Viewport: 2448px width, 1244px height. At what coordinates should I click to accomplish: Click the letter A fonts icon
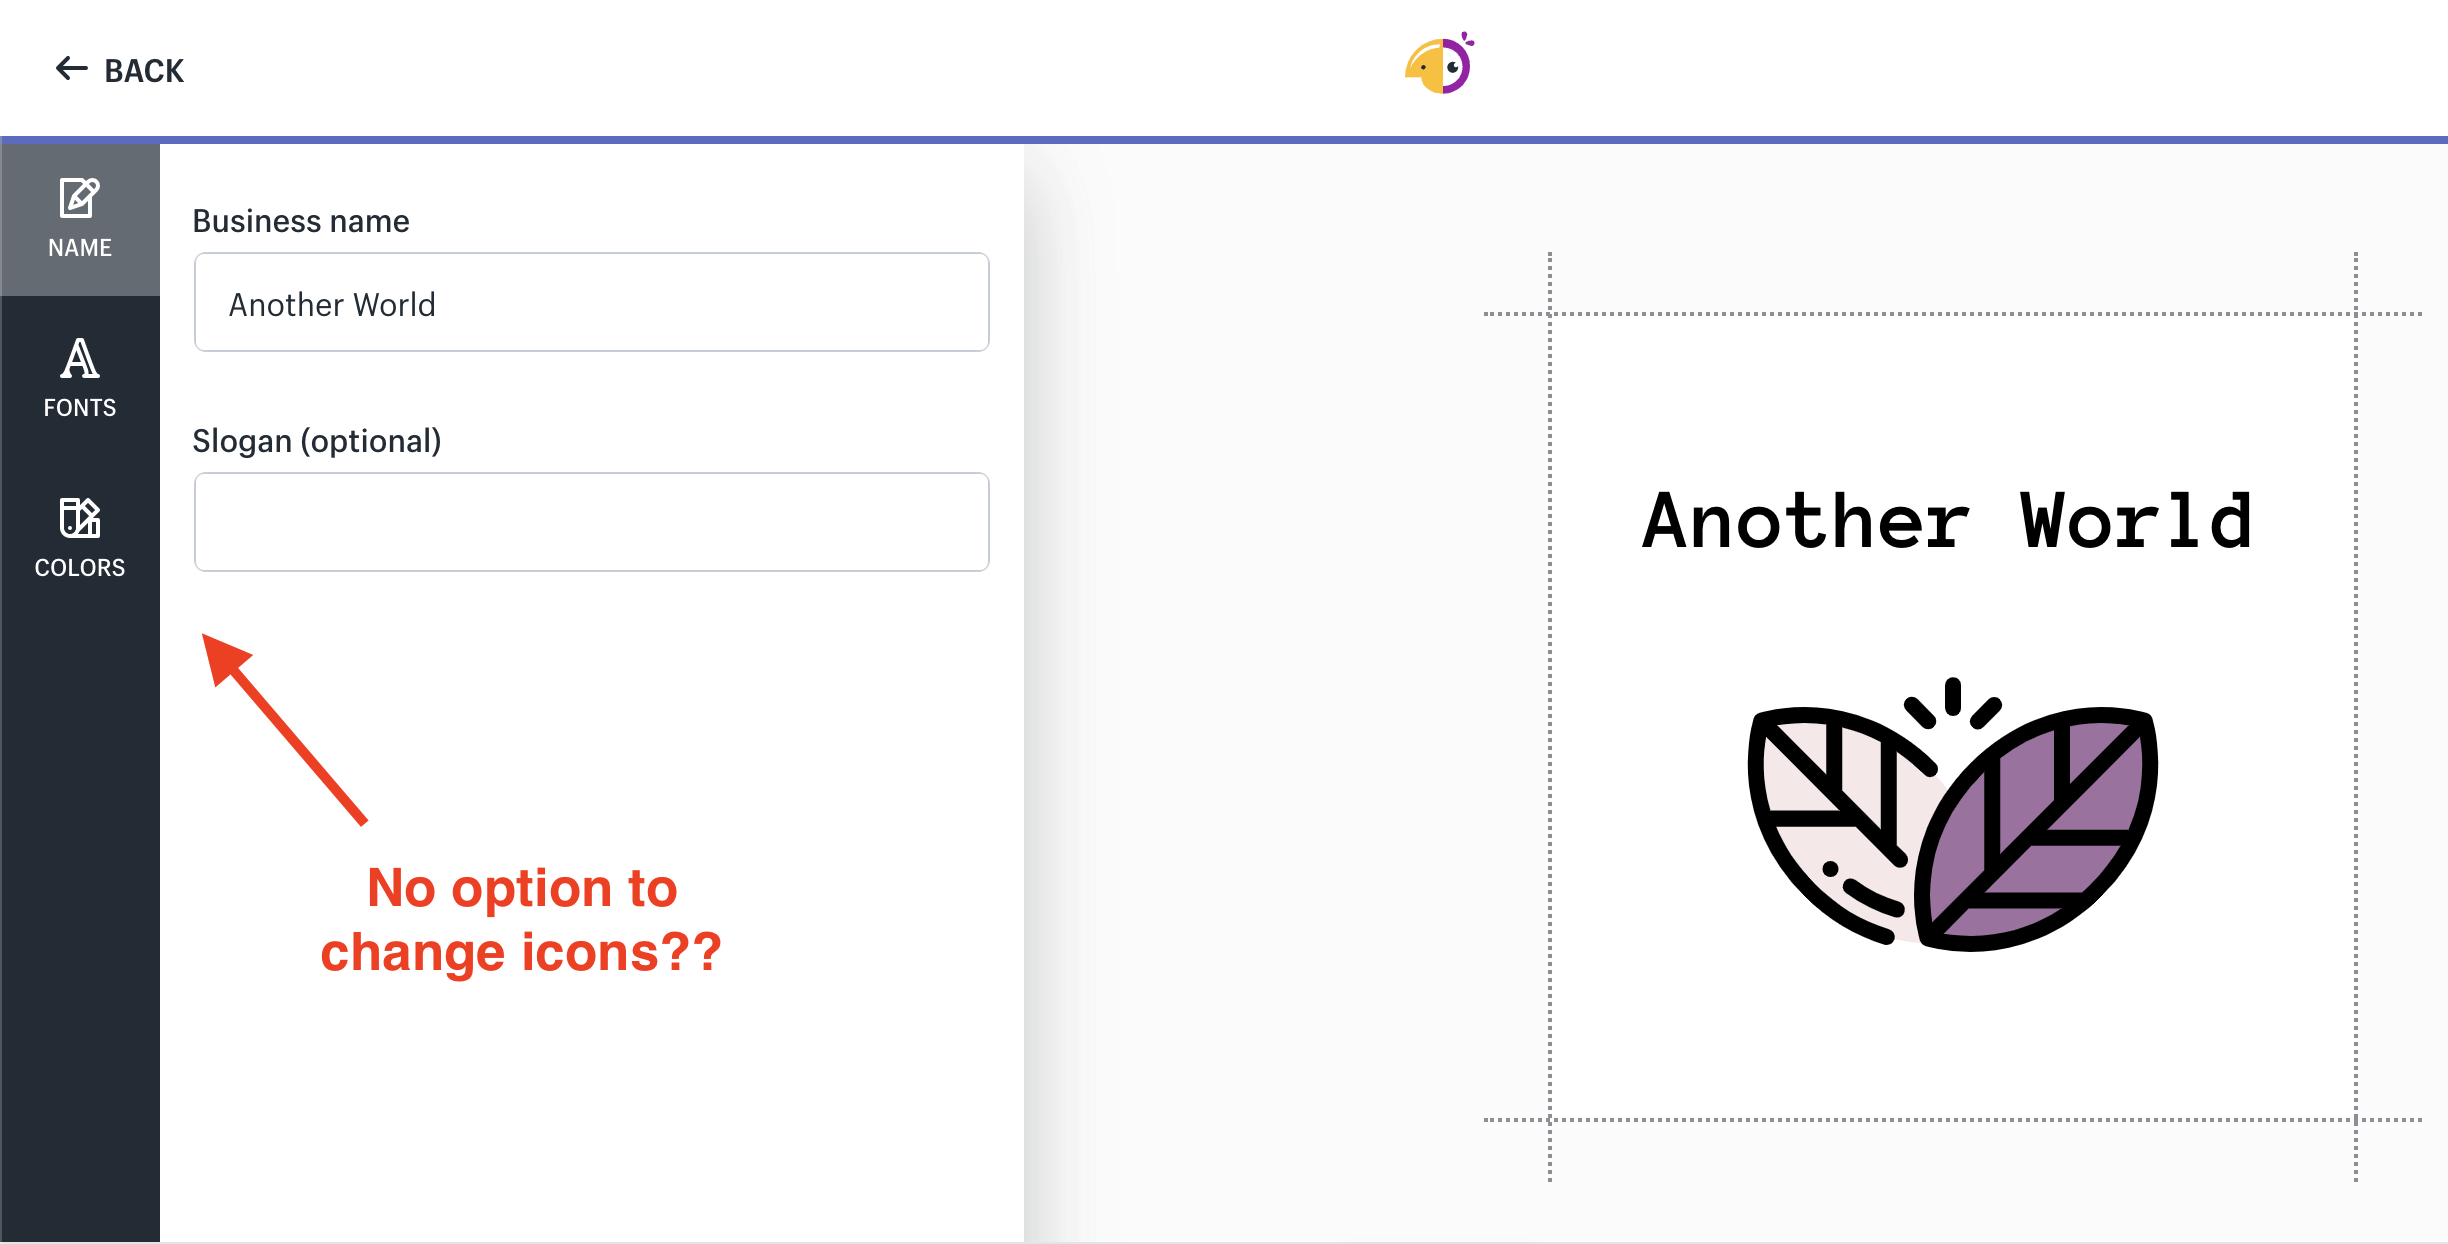tap(80, 358)
